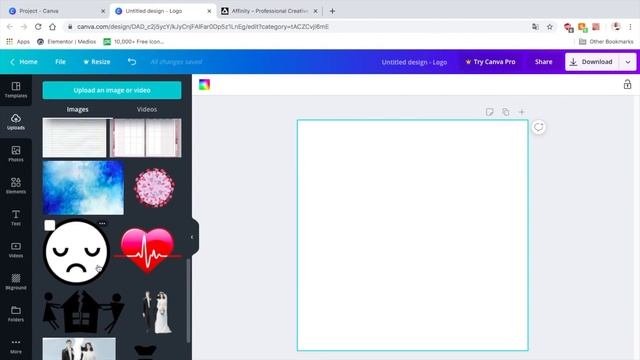The width and height of the screenshot is (640, 360).
Task: Open the Videos sidebar panel
Action: coord(16,250)
